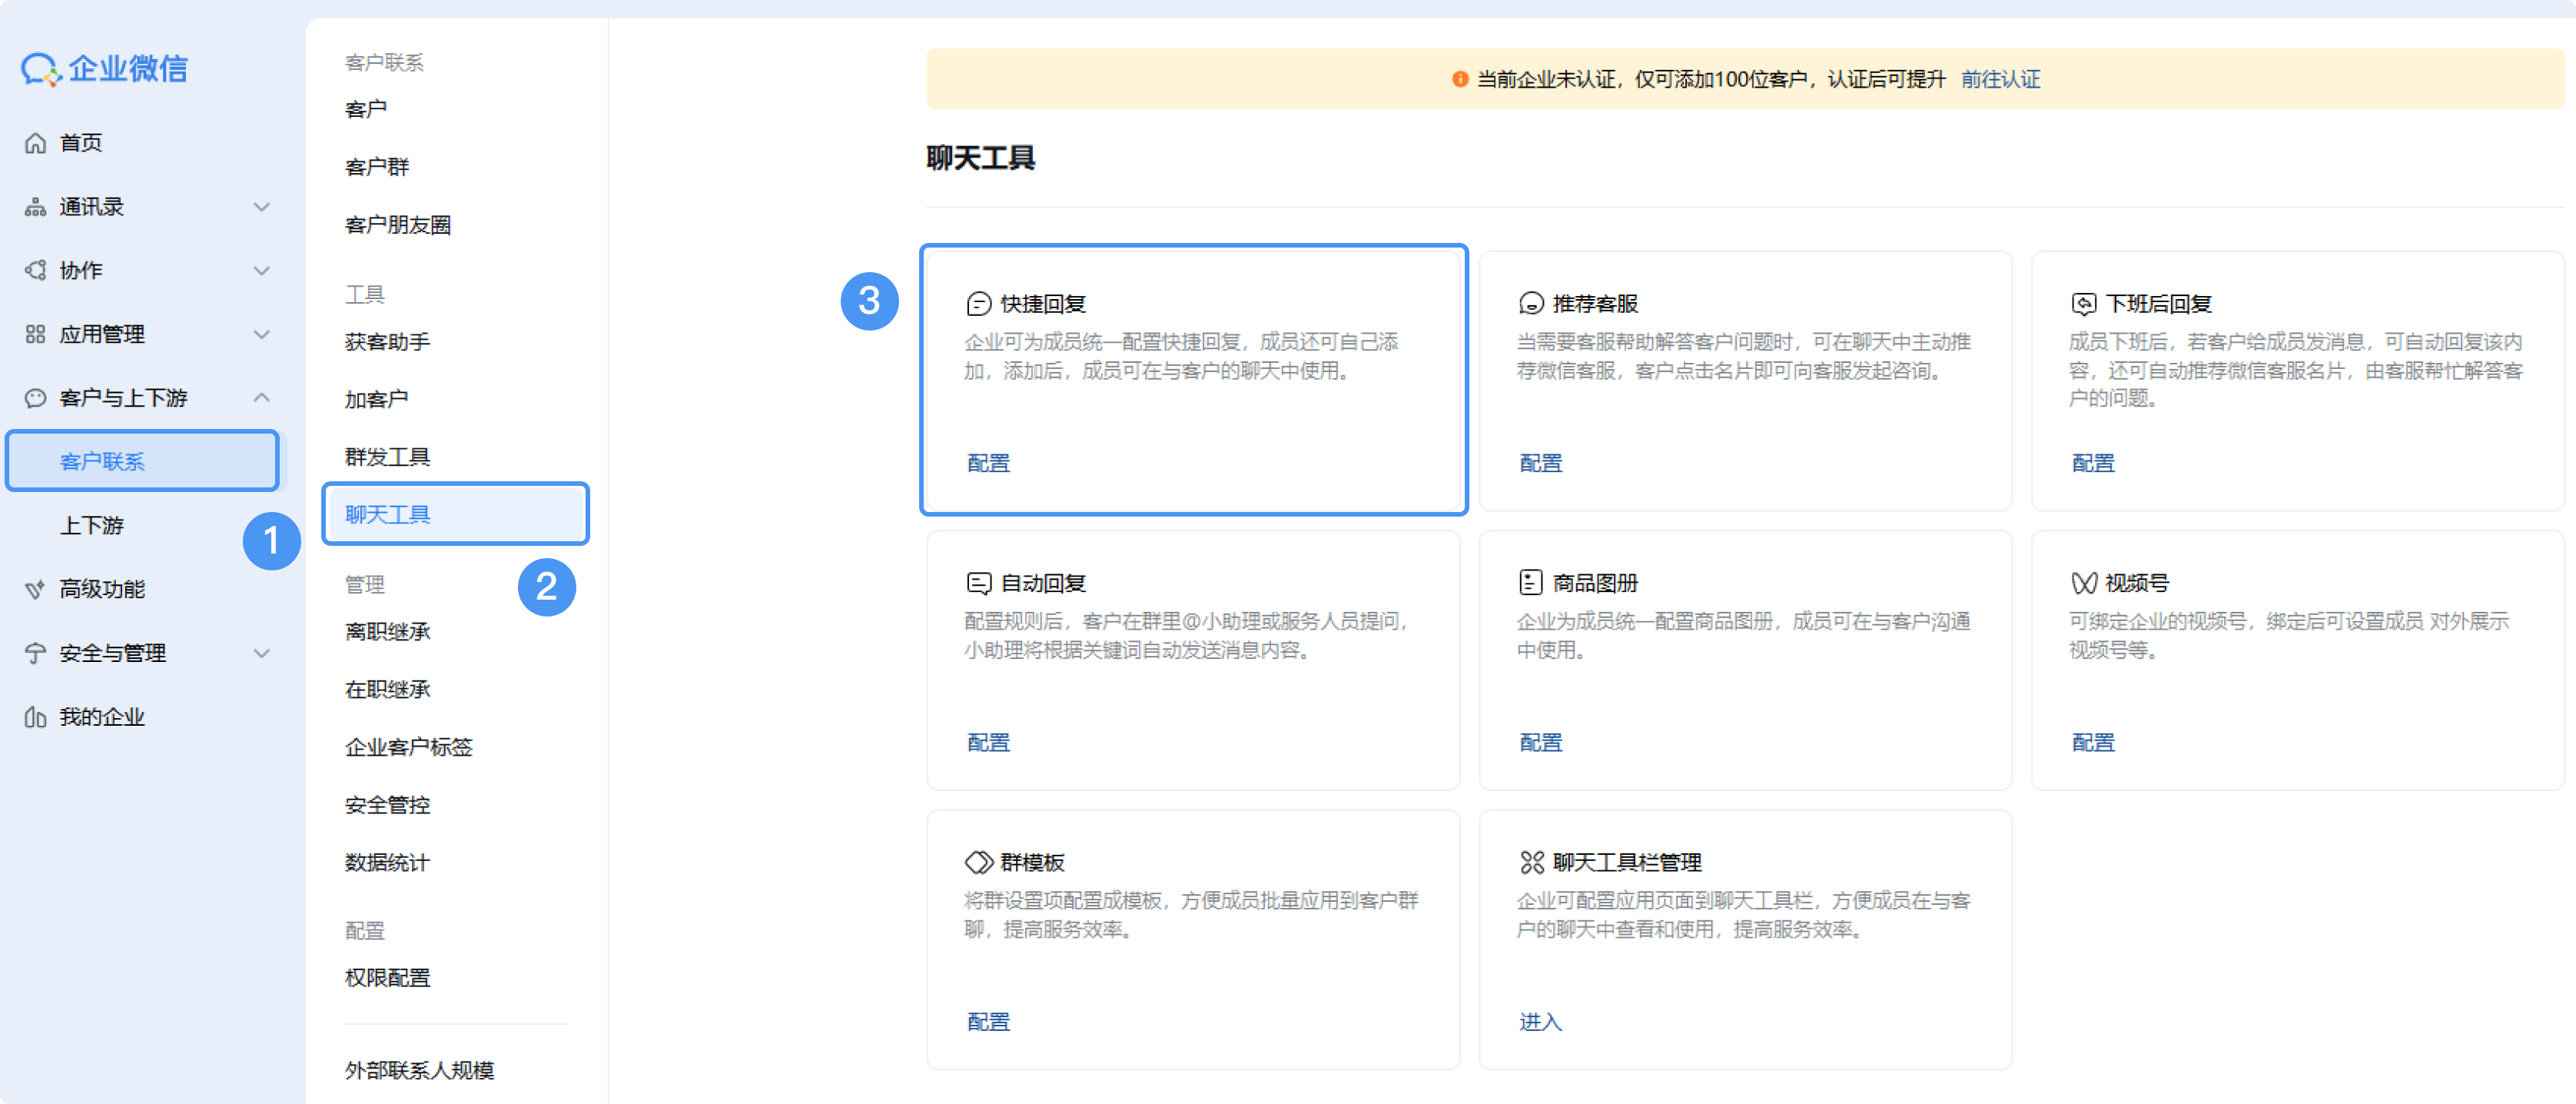The image size is (2576, 1104).
Task: Click the 下班后回复 card title
Action: point(2158,304)
